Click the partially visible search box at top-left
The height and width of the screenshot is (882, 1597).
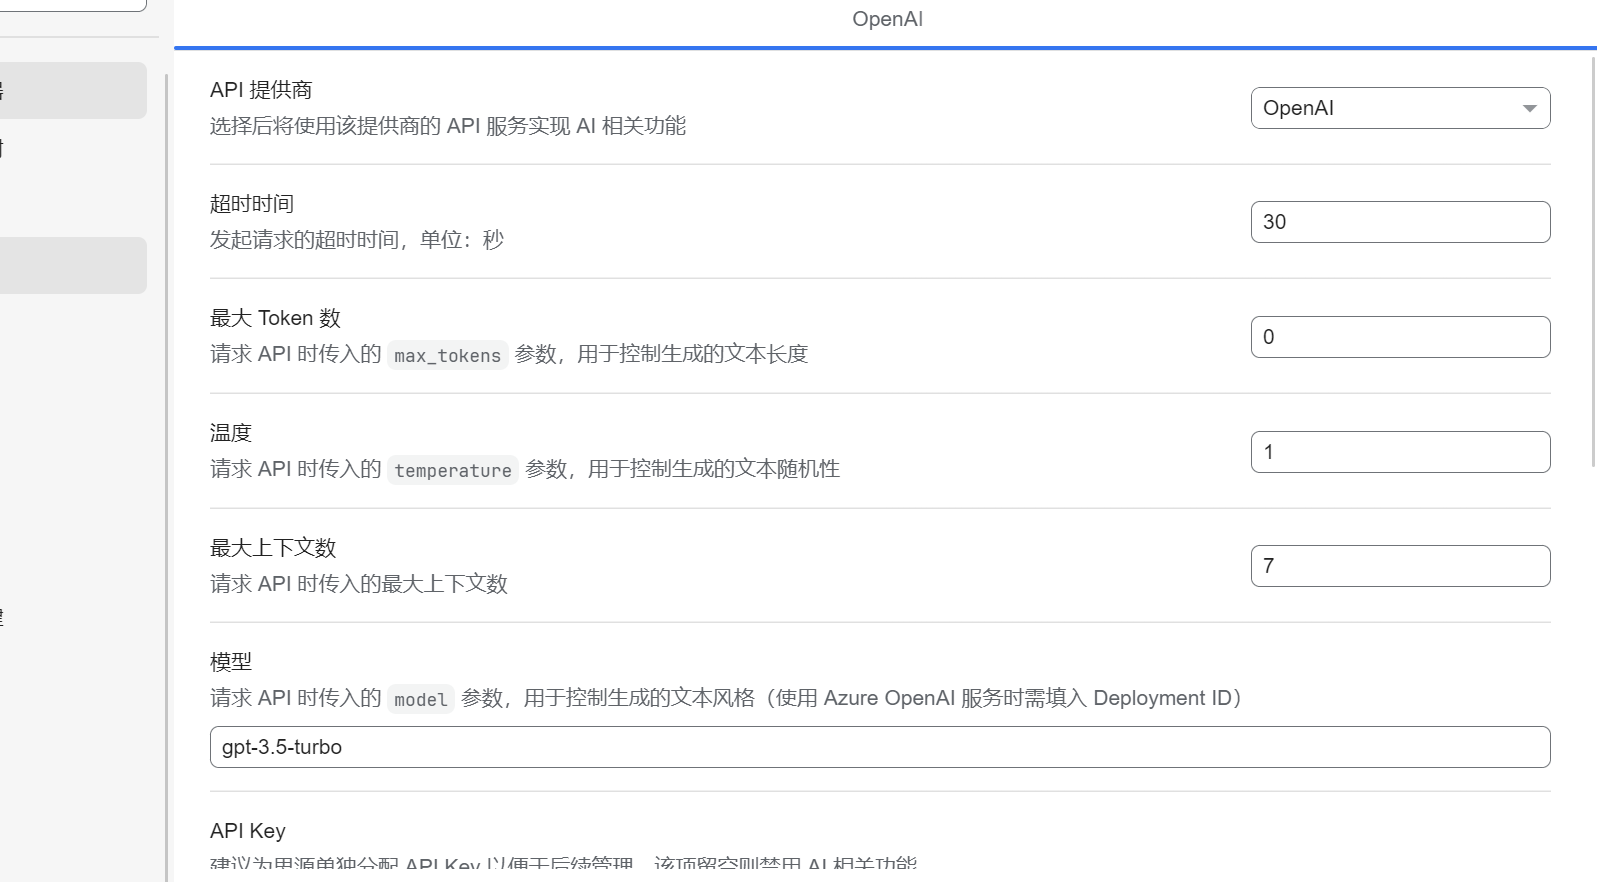[72, 5]
